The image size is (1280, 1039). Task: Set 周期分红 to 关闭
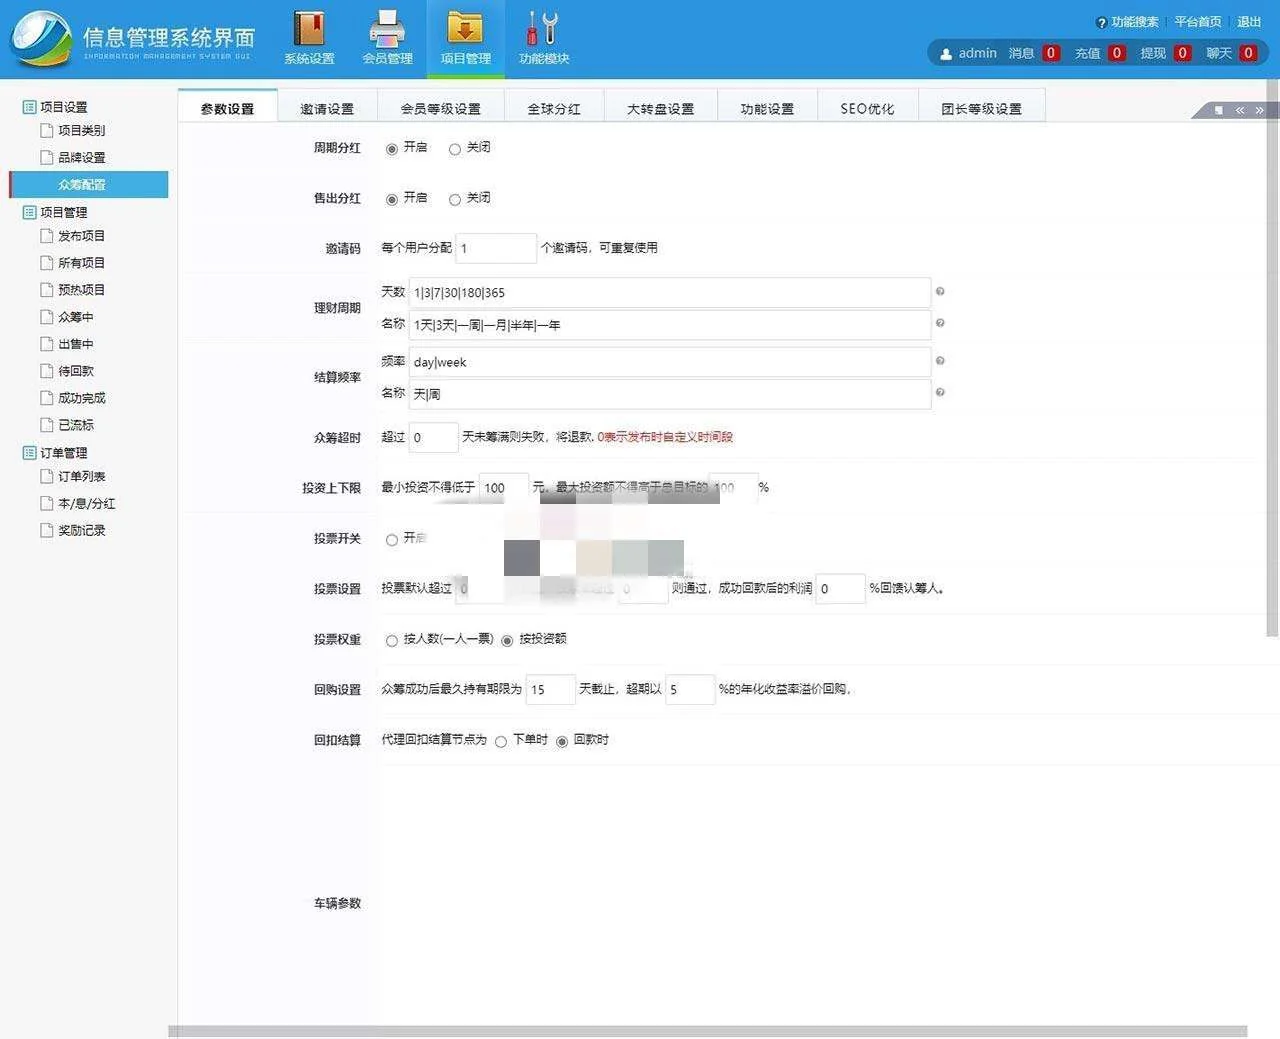(455, 149)
